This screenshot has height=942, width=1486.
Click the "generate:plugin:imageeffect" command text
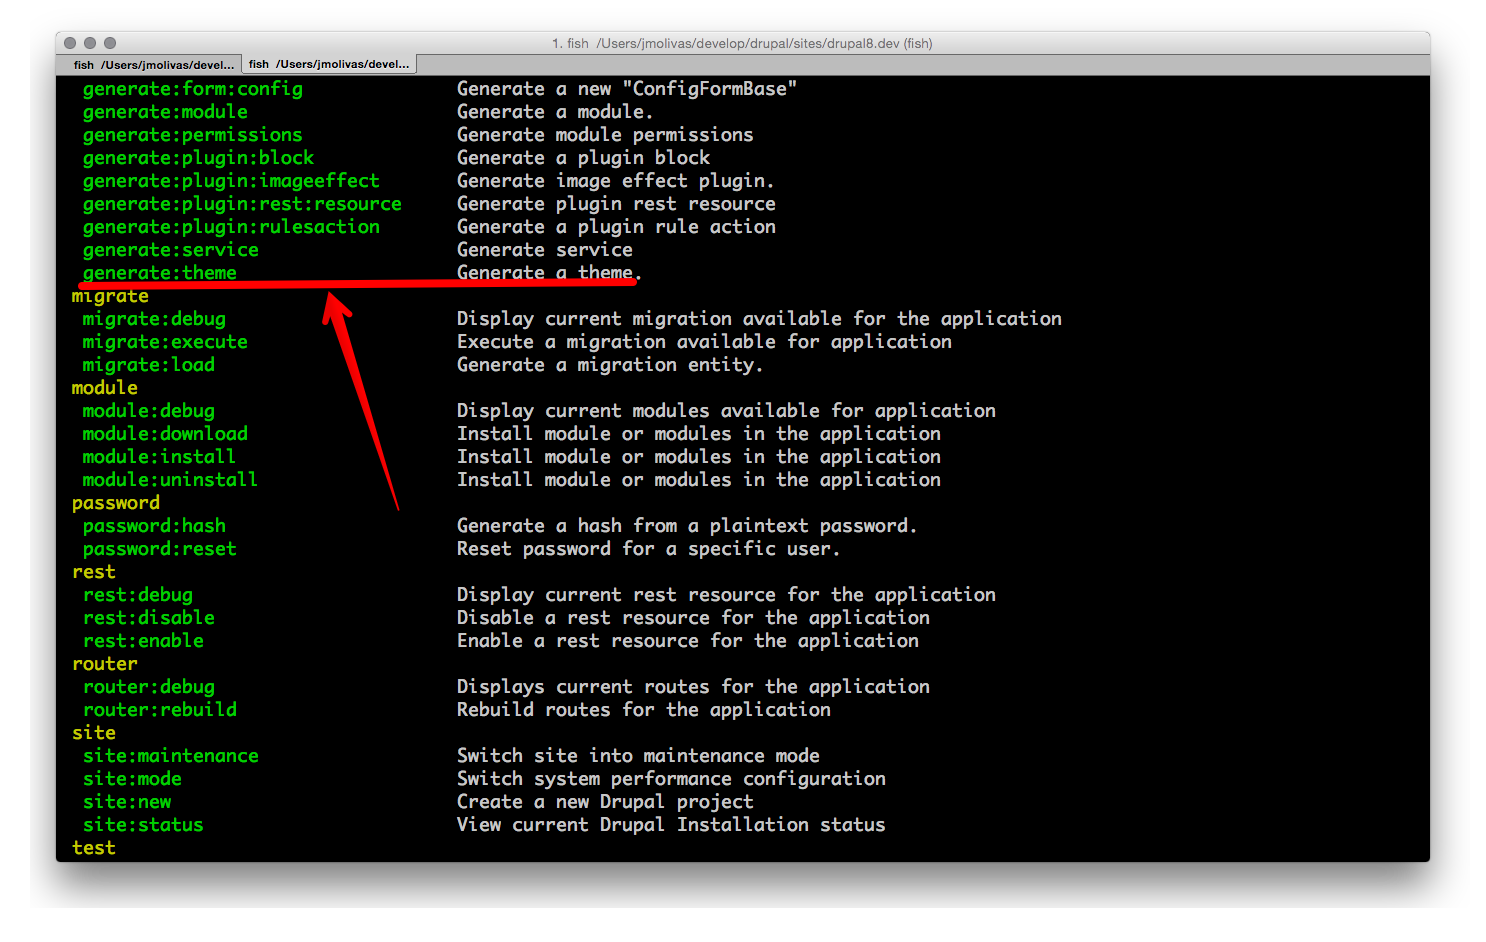tap(231, 181)
